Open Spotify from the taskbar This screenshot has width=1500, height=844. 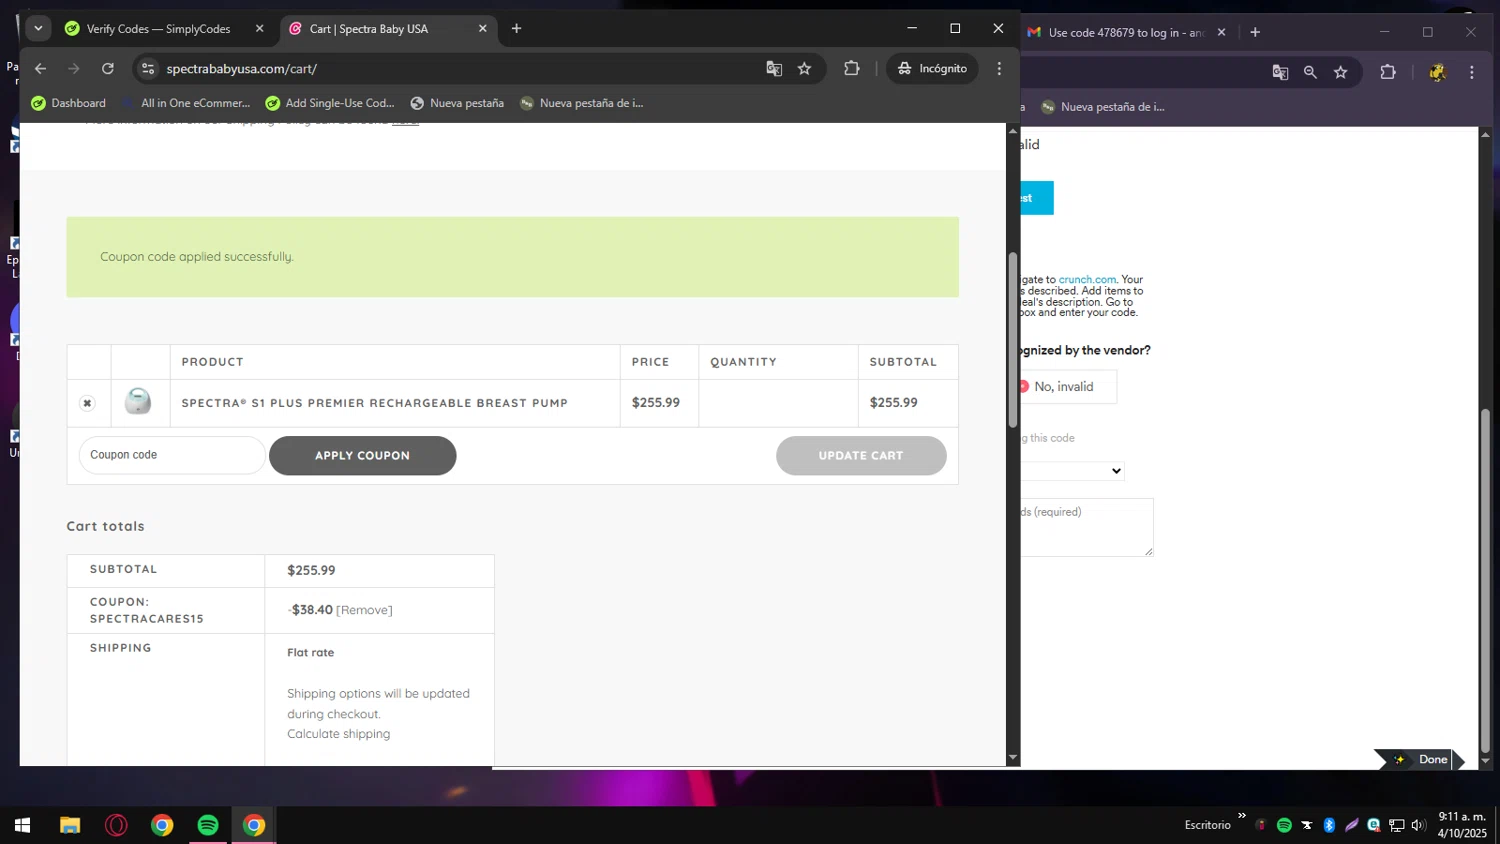[x=208, y=825]
